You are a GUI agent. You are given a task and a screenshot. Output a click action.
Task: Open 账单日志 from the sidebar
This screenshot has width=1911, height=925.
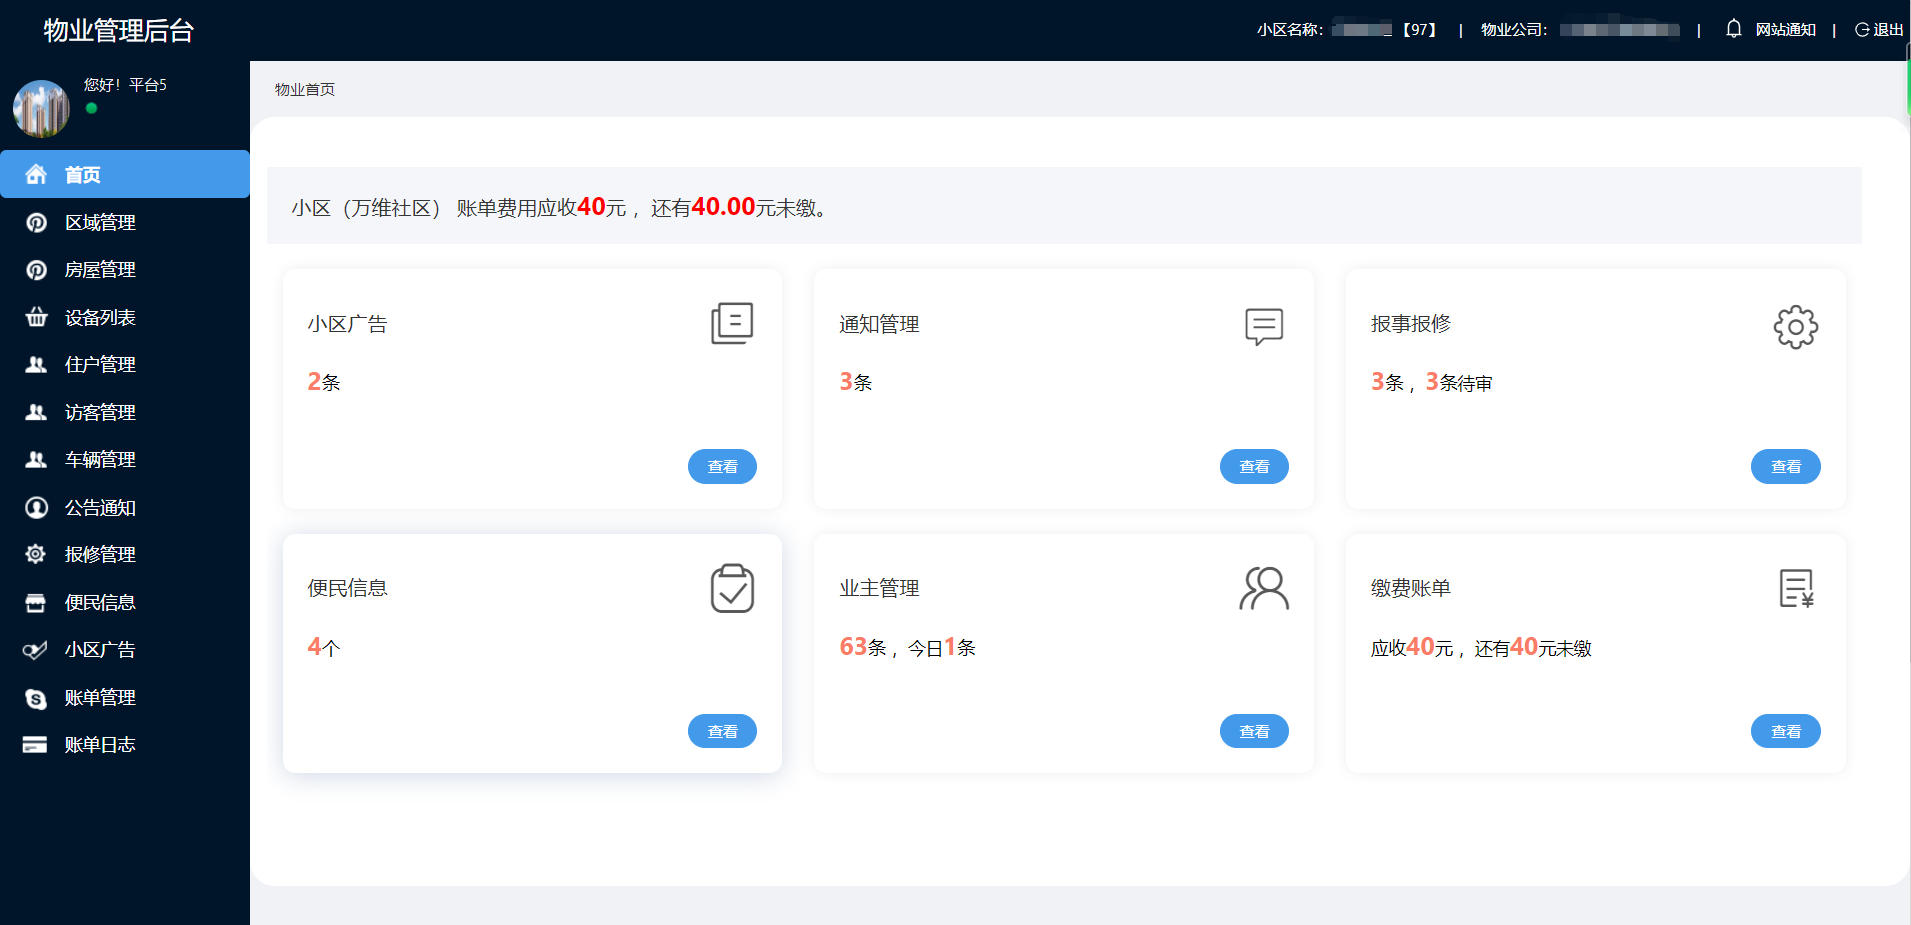[x=100, y=744]
